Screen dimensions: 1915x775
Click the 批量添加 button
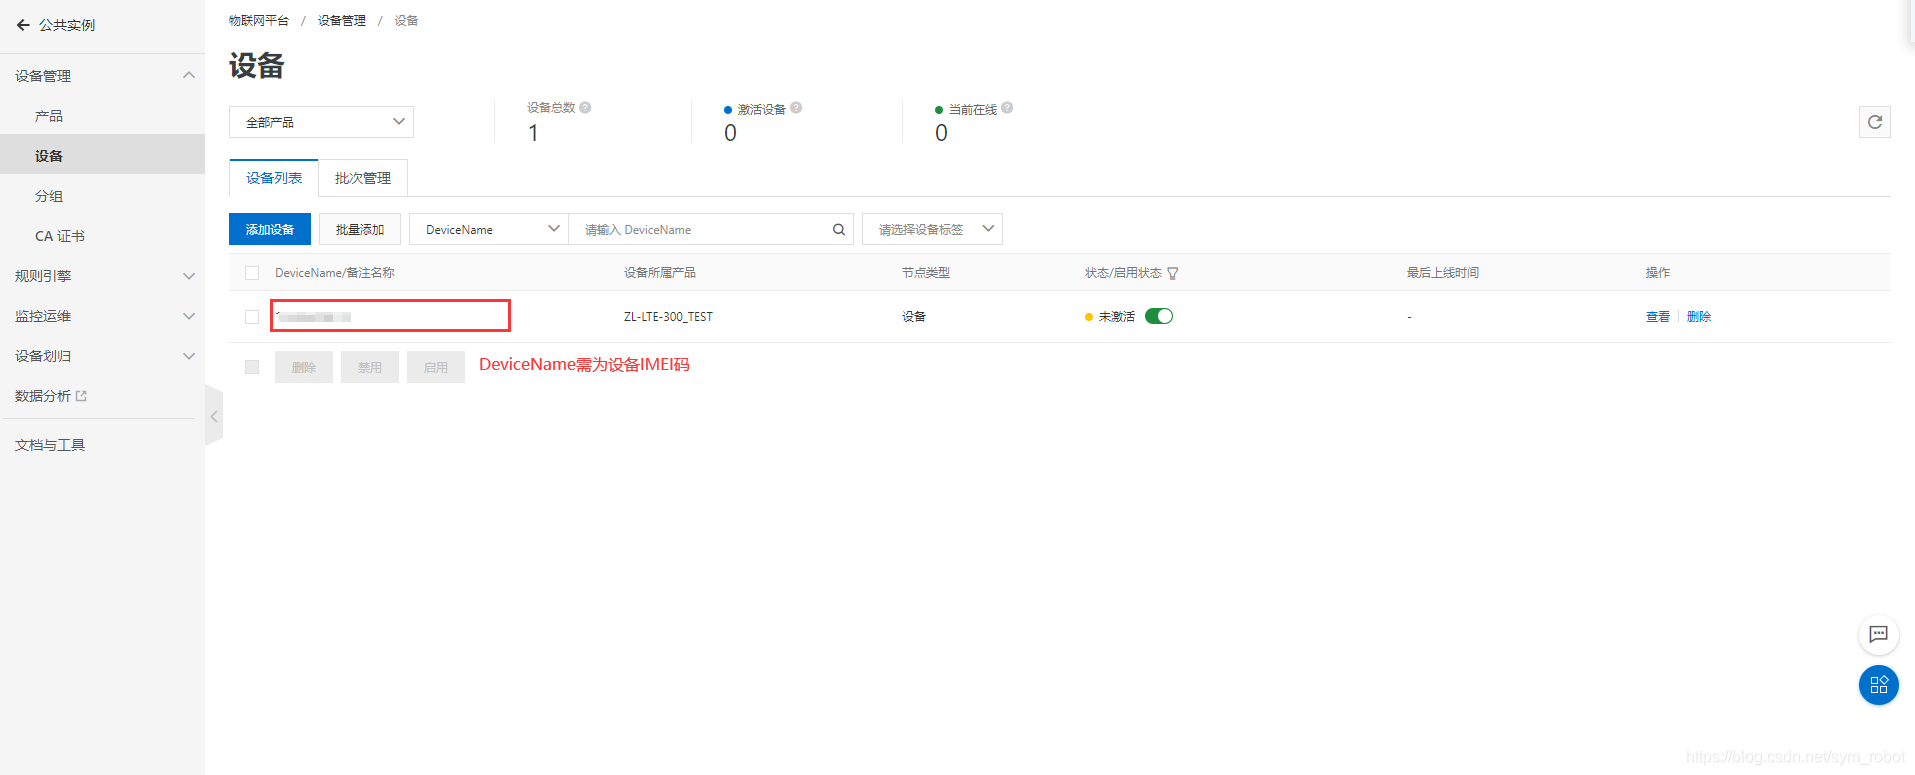tap(360, 229)
